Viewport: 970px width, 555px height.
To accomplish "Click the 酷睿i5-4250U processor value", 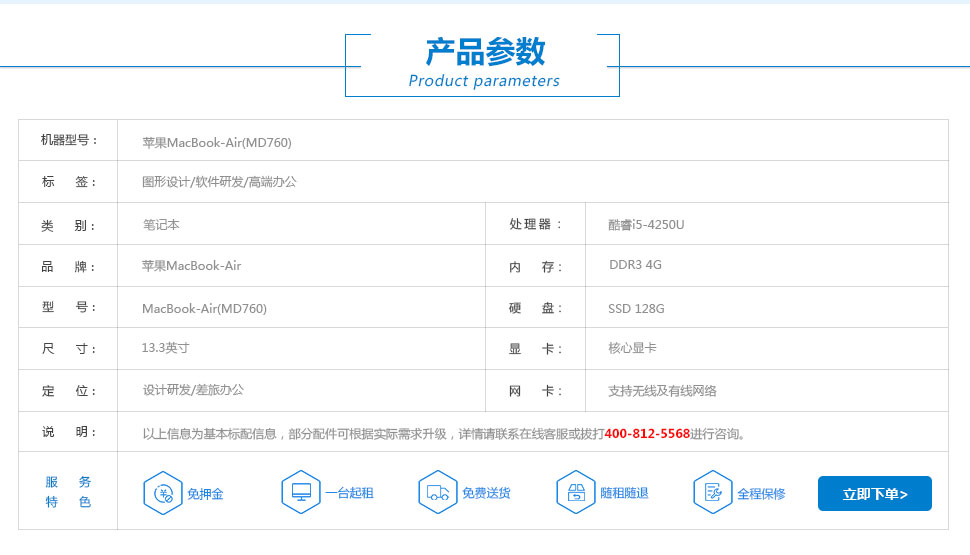I will click(x=646, y=225).
